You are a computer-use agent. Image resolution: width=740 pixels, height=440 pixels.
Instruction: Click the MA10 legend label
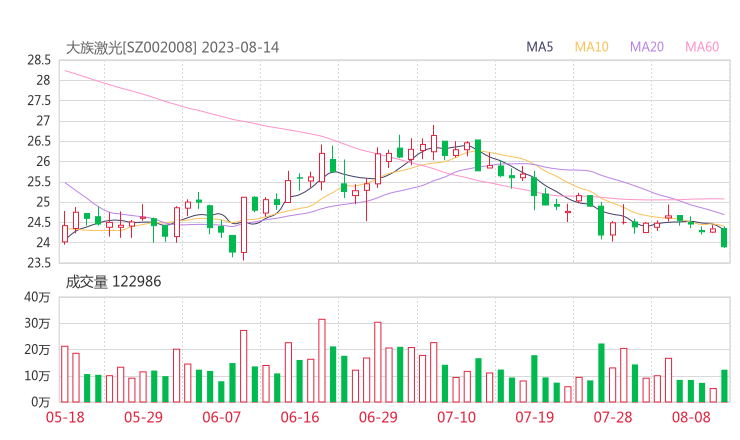tap(591, 47)
